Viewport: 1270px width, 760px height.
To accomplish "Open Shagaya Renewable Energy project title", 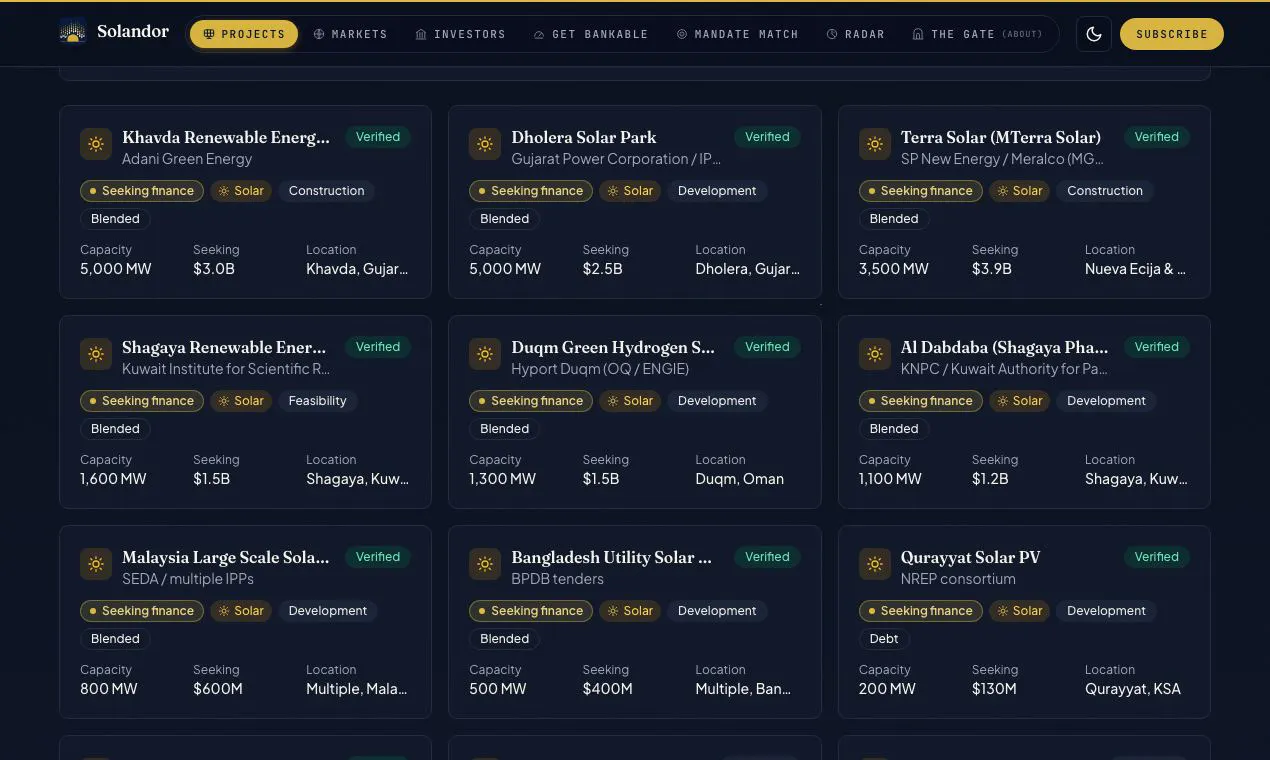I will (x=224, y=347).
